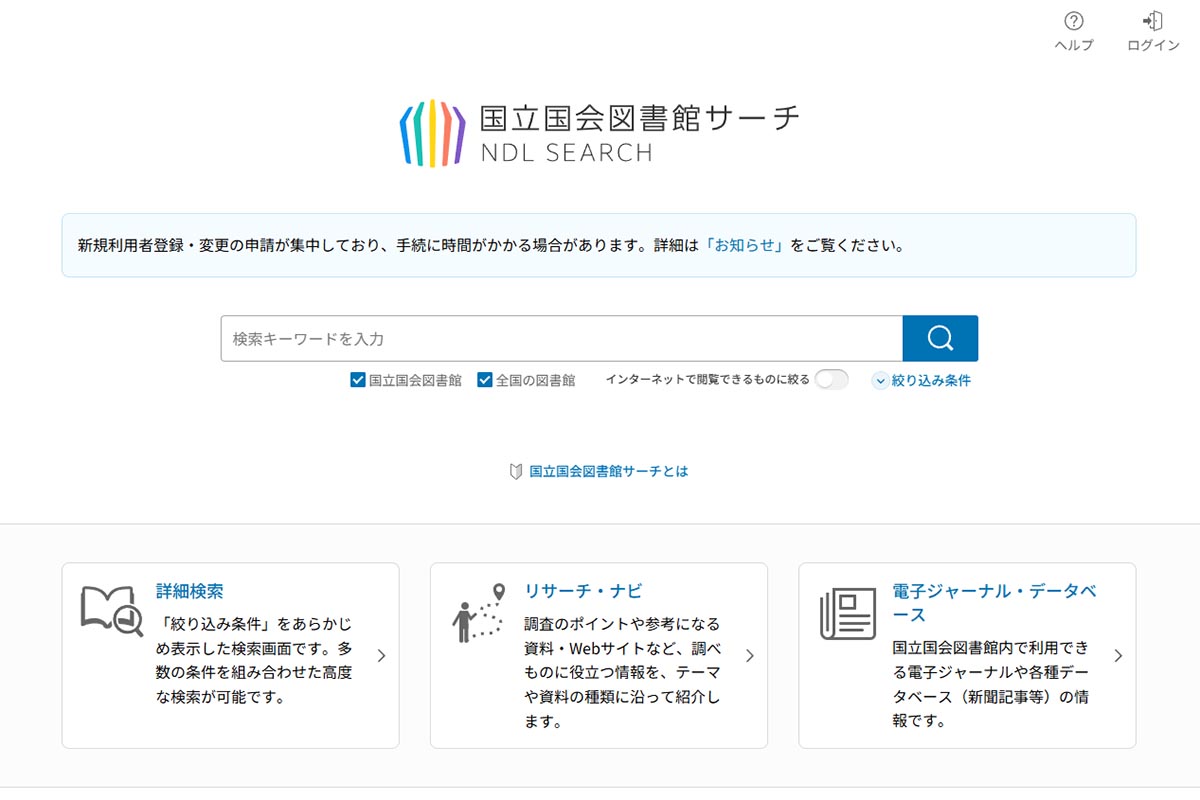Open 電子ジャーナル・データベース title link
The image size is (1200, 800).
[994, 603]
